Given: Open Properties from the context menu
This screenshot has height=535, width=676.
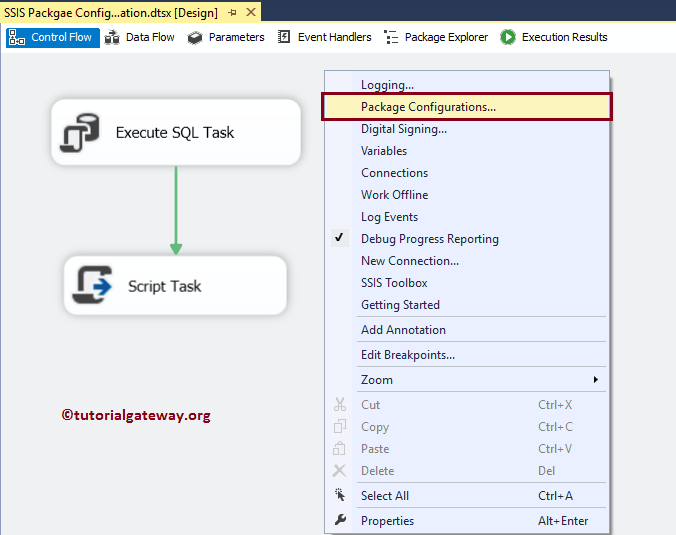Looking at the screenshot, I should pos(467,521).
